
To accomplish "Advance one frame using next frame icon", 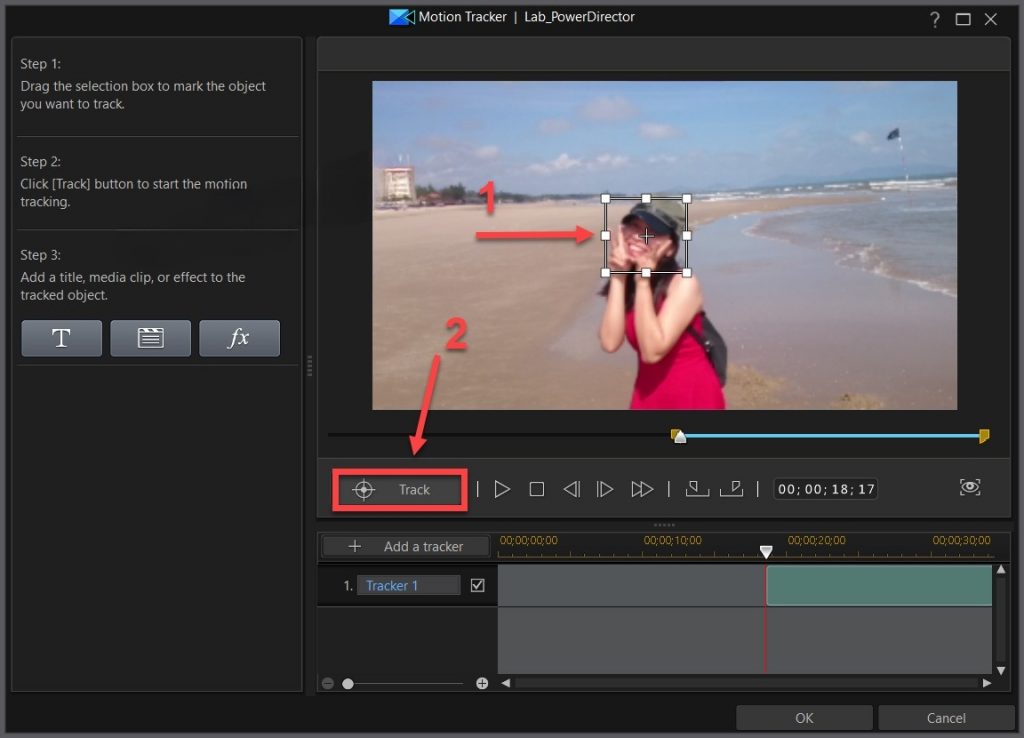I will (605, 489).
